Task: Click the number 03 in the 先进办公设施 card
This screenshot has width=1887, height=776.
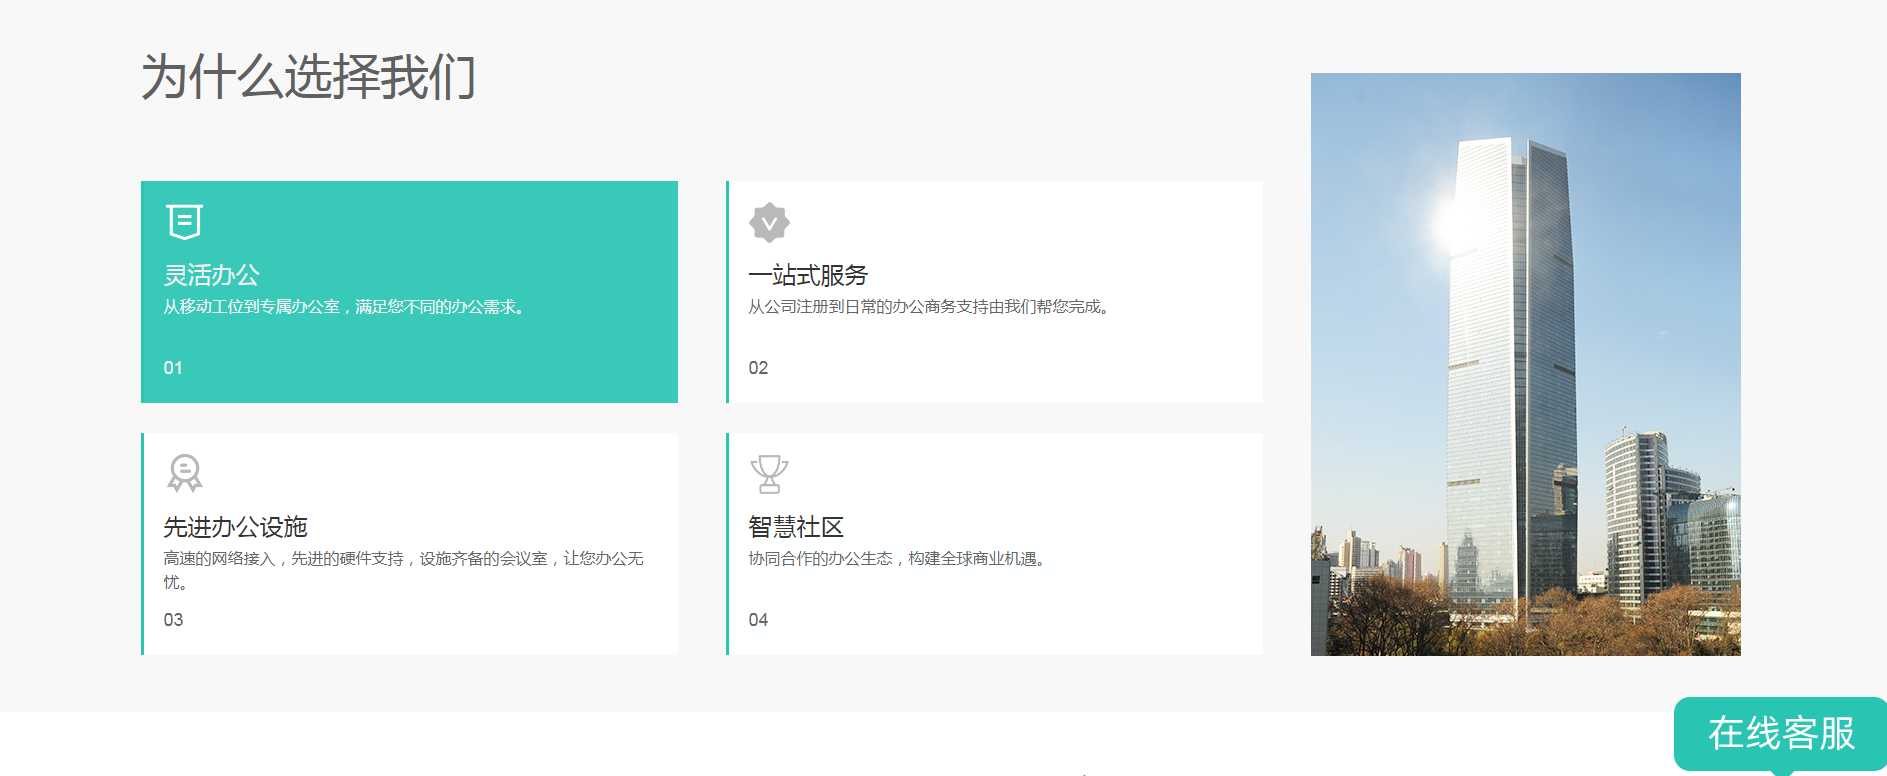Action: (173, 620)
